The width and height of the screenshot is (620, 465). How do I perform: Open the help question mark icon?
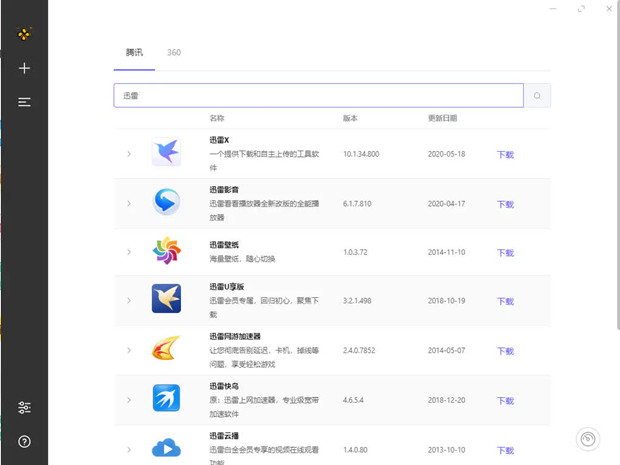coord(24,441)
